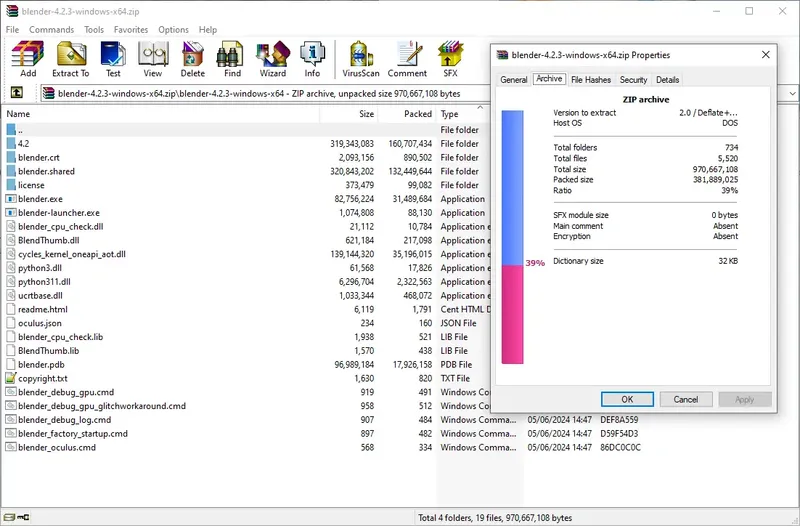
Task: Sort by the Name column header
Action: pos(161,114)
